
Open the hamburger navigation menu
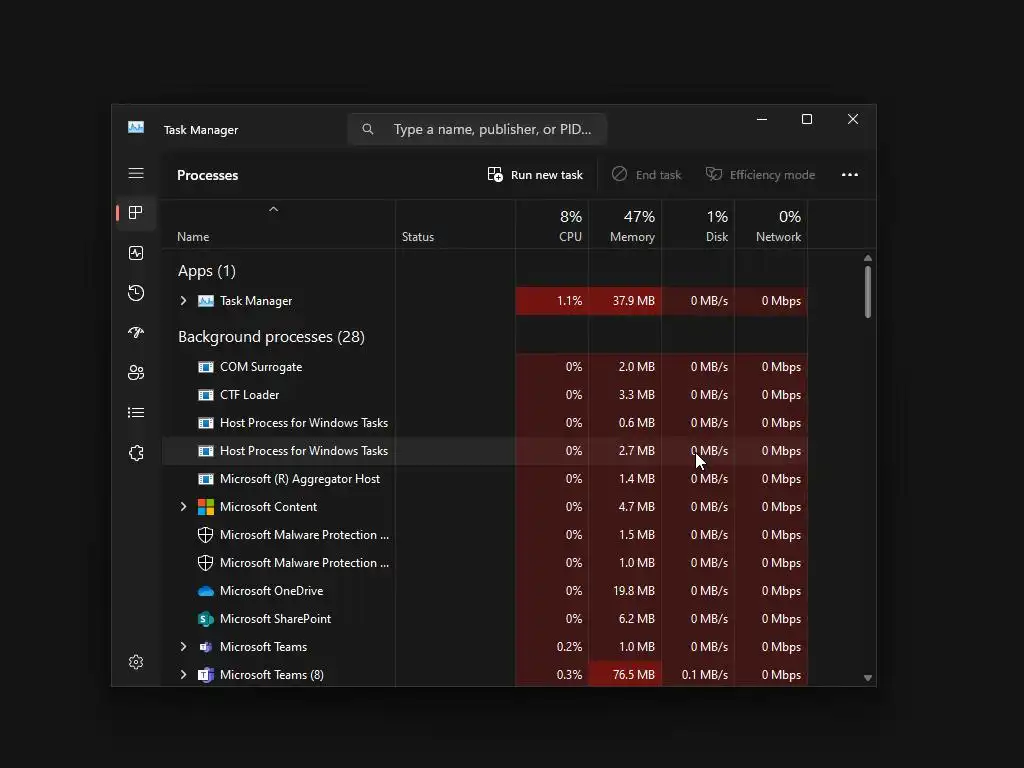[136, 173]
